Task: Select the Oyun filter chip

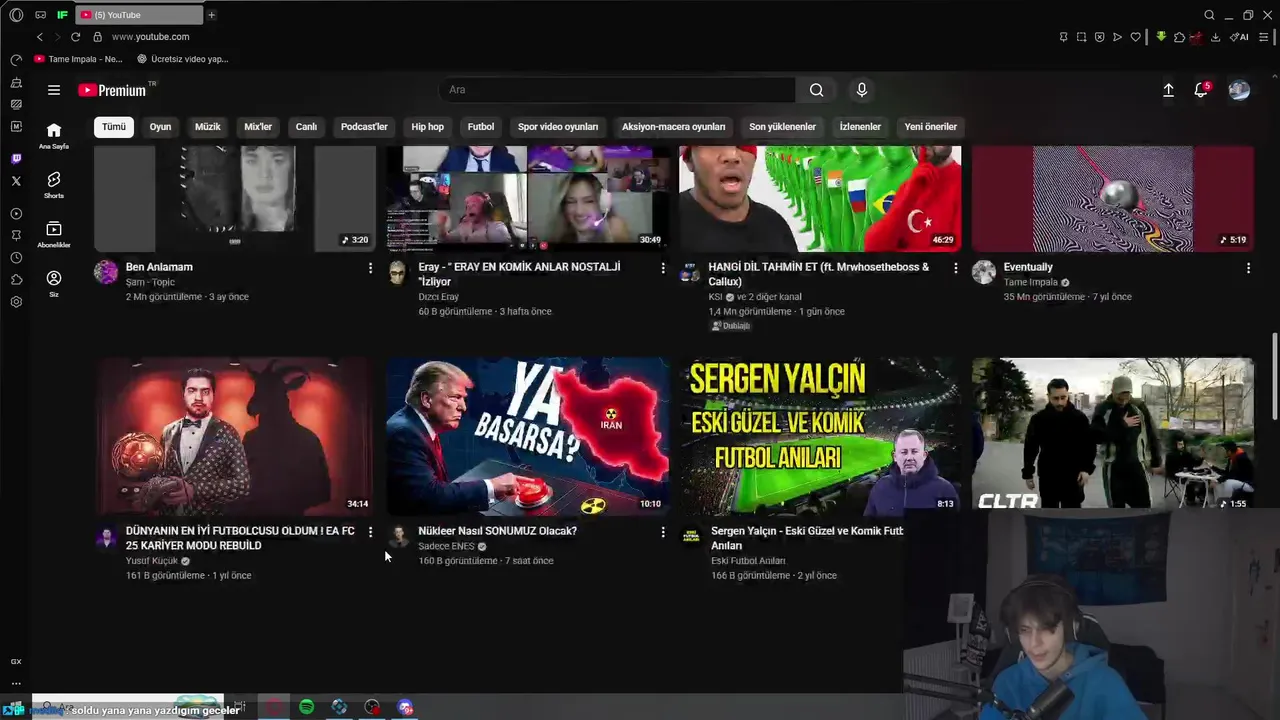Action: (x=160, y=127)
